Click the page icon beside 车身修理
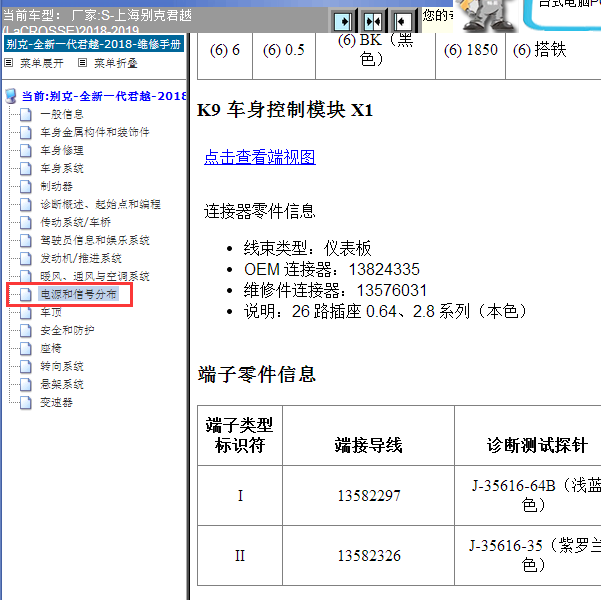The image size is (601, 600). [x=26, y=150]
